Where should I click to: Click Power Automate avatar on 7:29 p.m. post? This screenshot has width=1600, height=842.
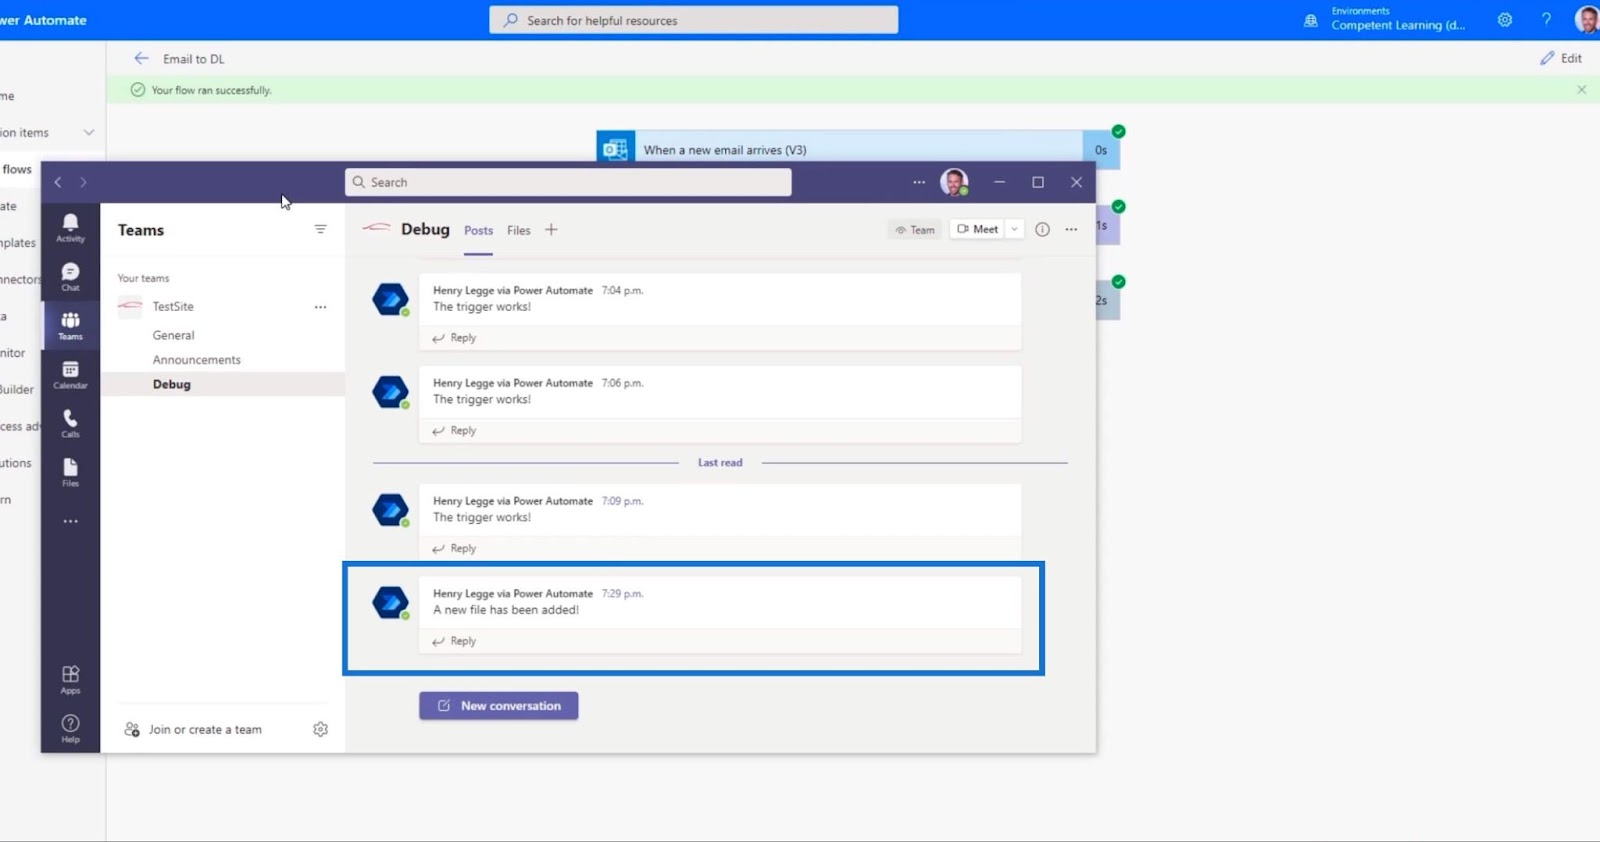click(390, 602)
